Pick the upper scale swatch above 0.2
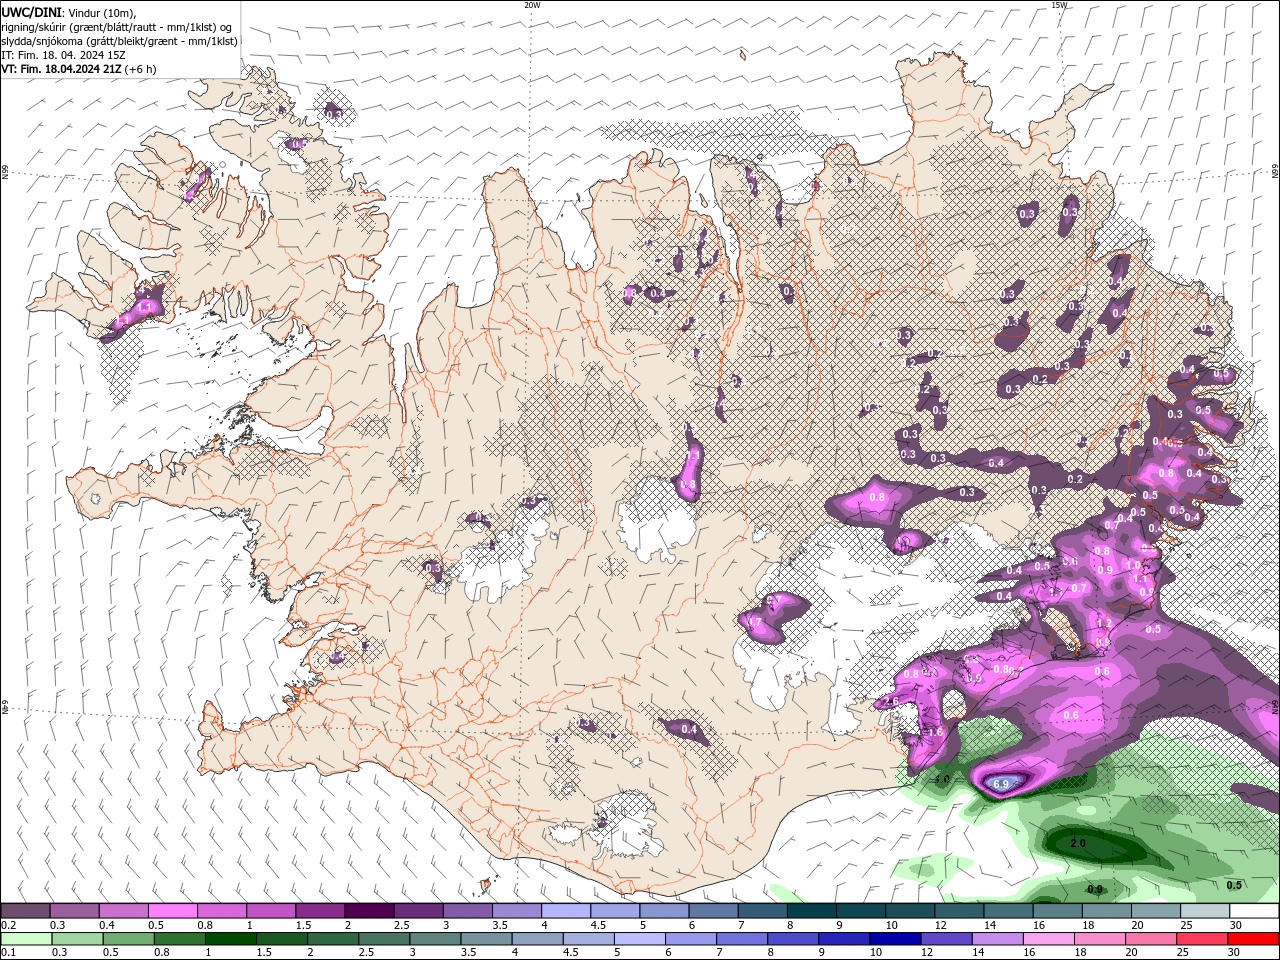This screenshot has height=960, width=1280. 25,911
